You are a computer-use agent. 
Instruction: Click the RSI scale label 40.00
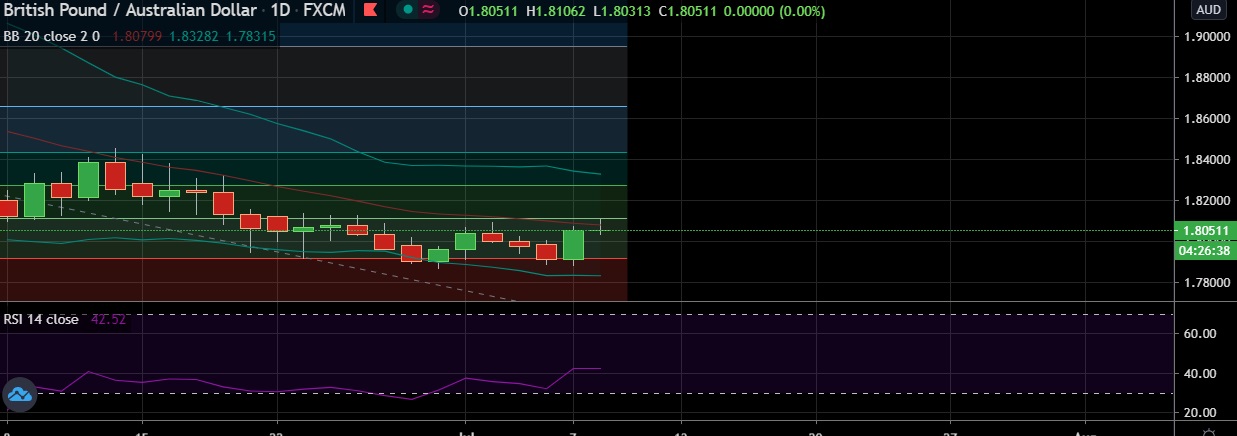point(1199,373)
